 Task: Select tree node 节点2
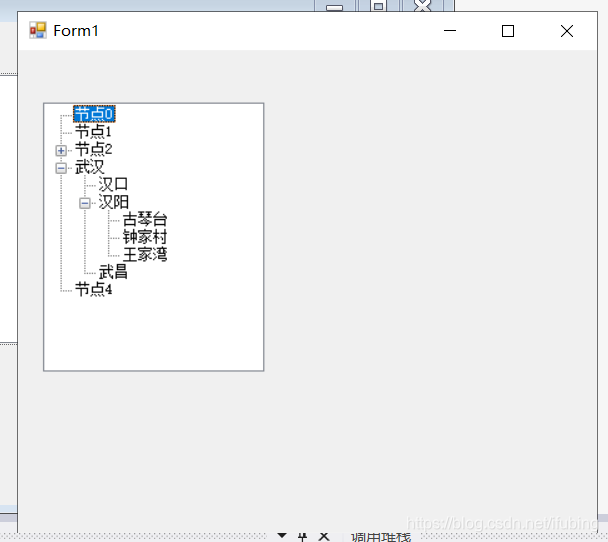pos(93,149)
